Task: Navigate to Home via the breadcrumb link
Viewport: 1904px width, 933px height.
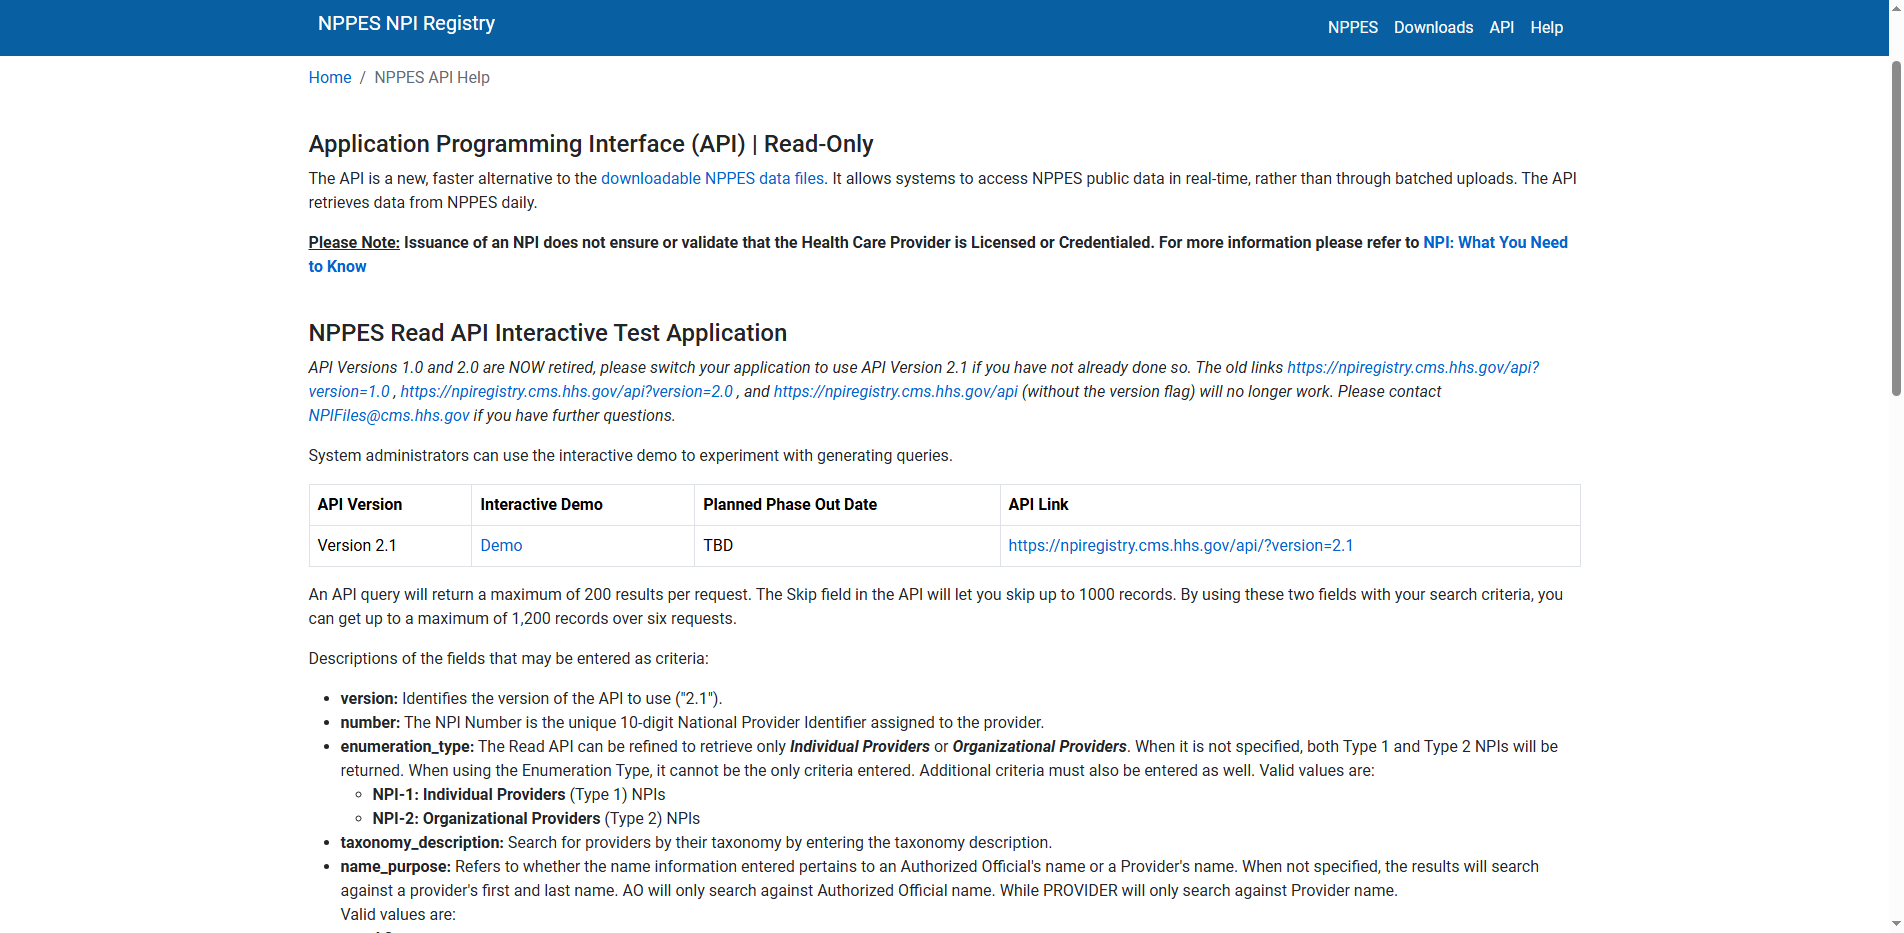Action: coord(329,77)
